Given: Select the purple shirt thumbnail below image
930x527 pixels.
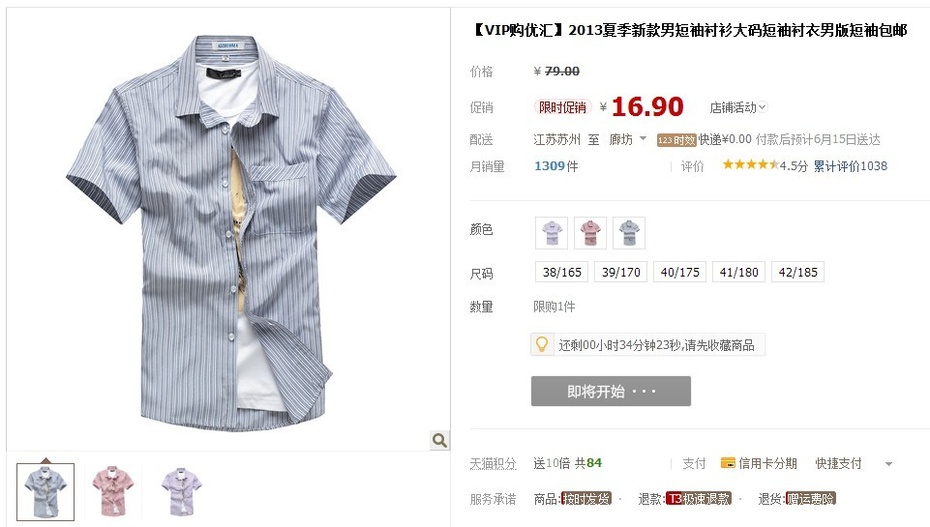Looking at the screenshot, I should click(x=181, y=491).
